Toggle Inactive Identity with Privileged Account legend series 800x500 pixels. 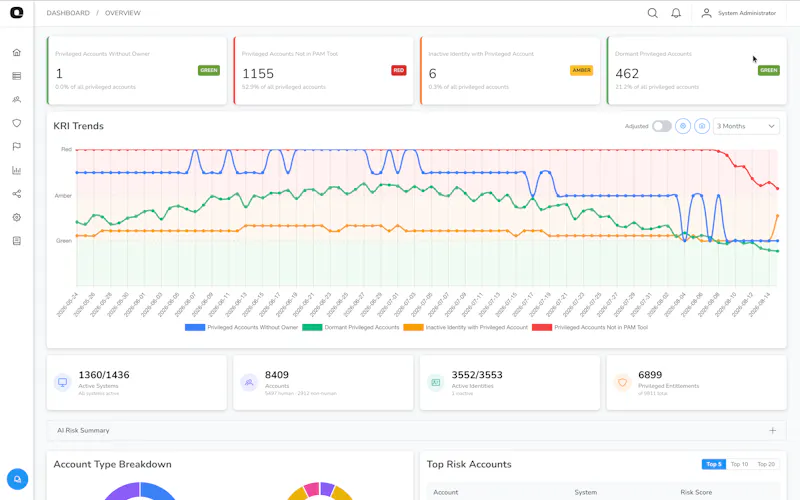click(x=465, y=328)
